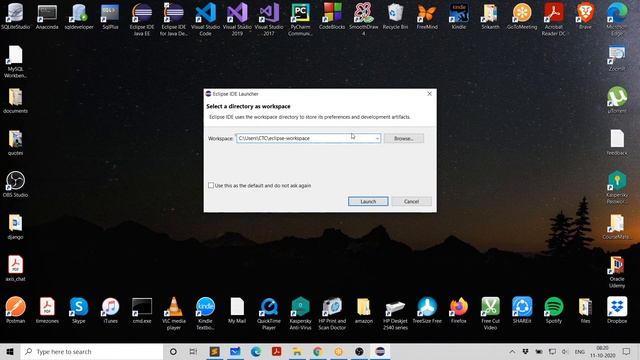Open File Explorer from the taskbar

(x=297, y=351)
